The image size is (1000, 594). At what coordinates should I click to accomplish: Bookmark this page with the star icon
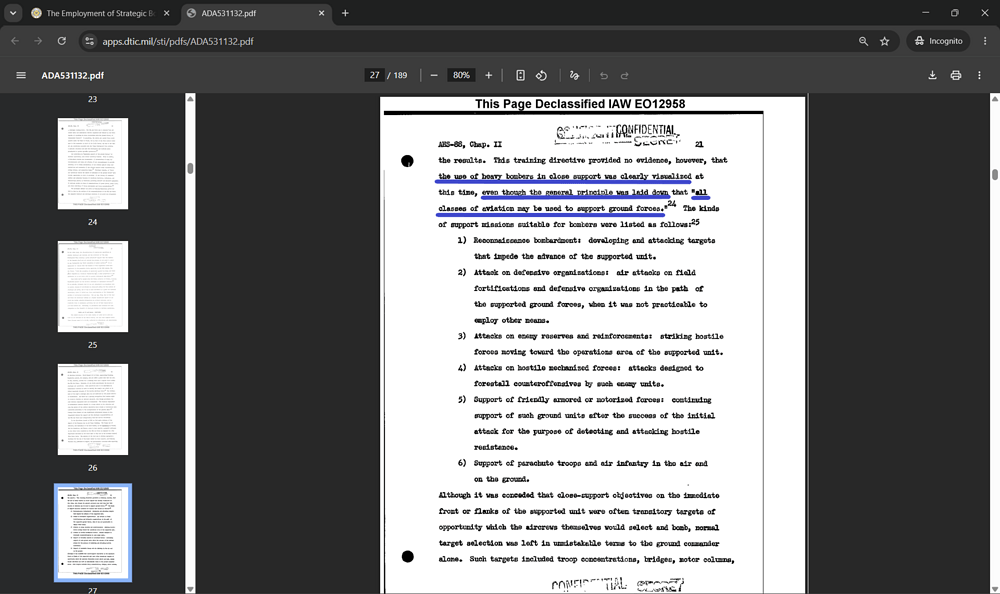885,41
